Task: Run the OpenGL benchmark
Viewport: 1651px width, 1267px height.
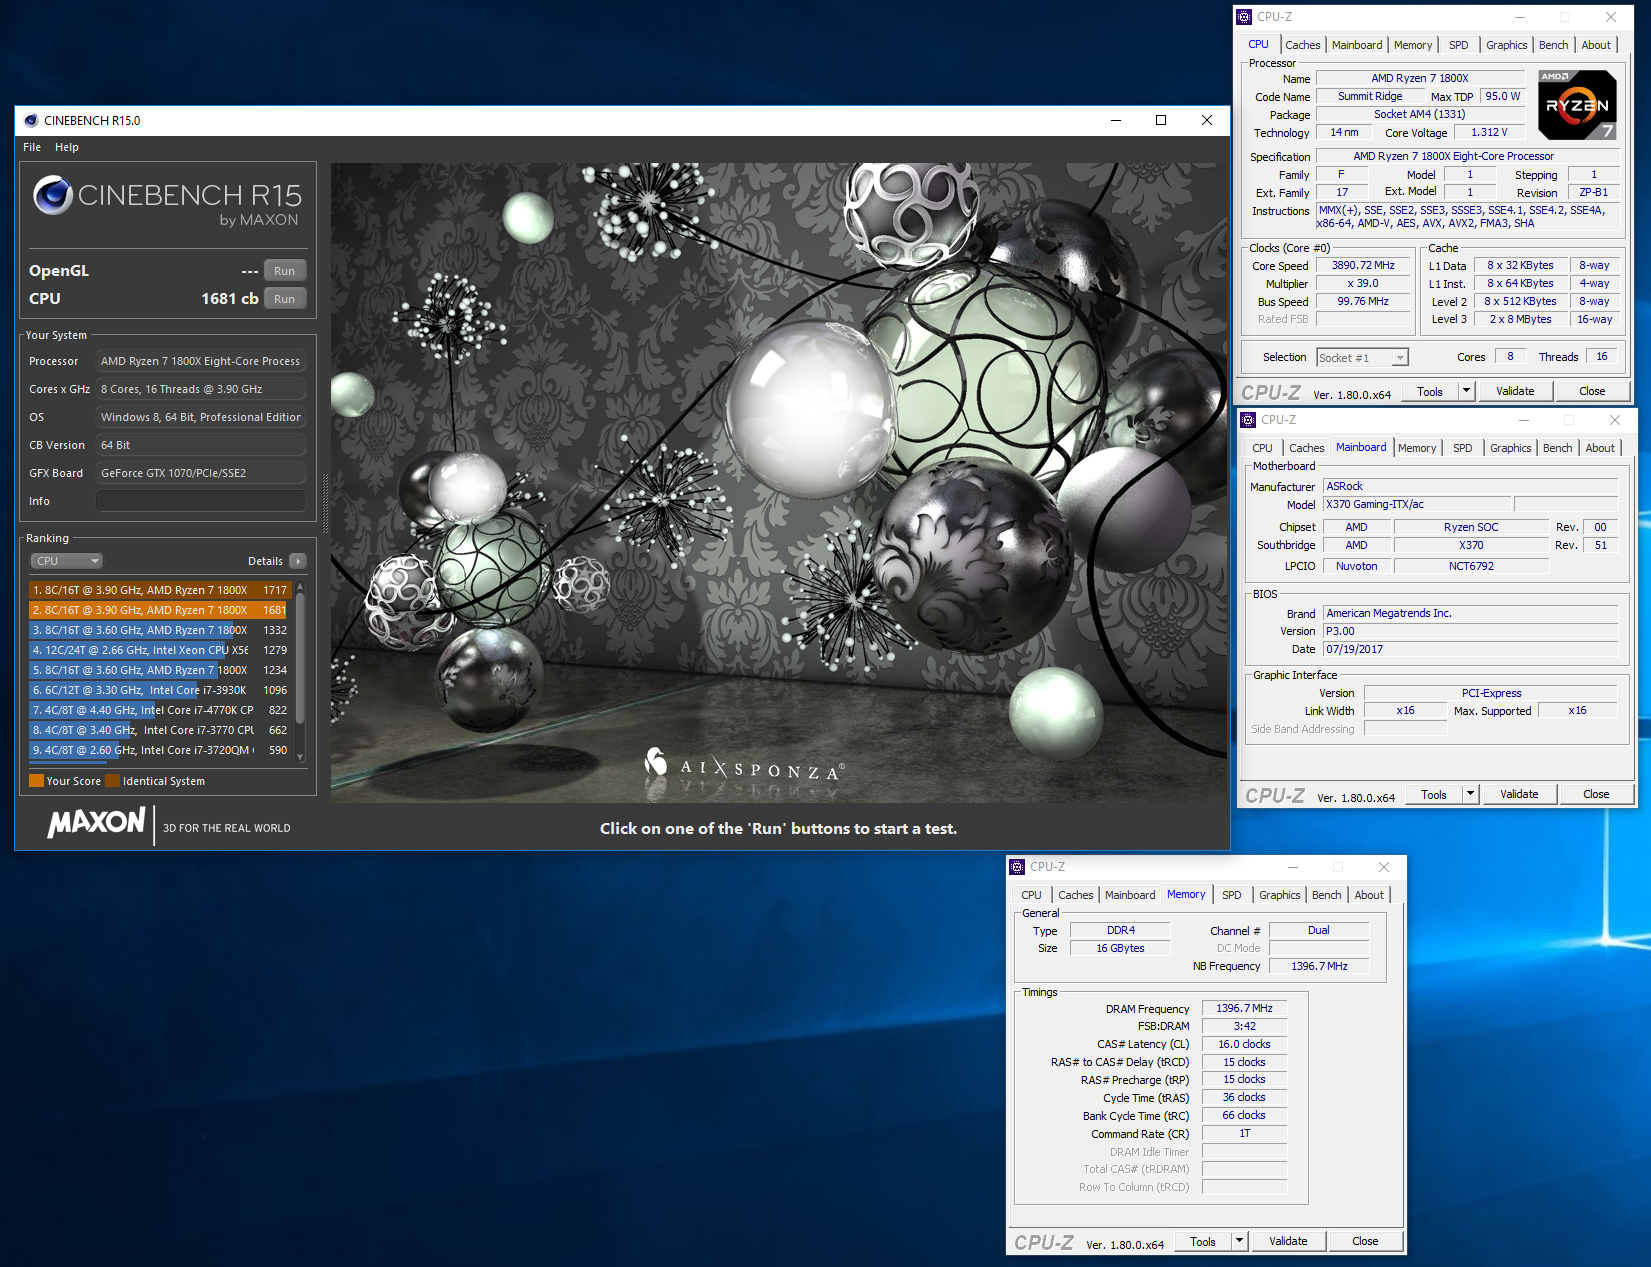Action: pyautogui.click(x=285, y=271)
